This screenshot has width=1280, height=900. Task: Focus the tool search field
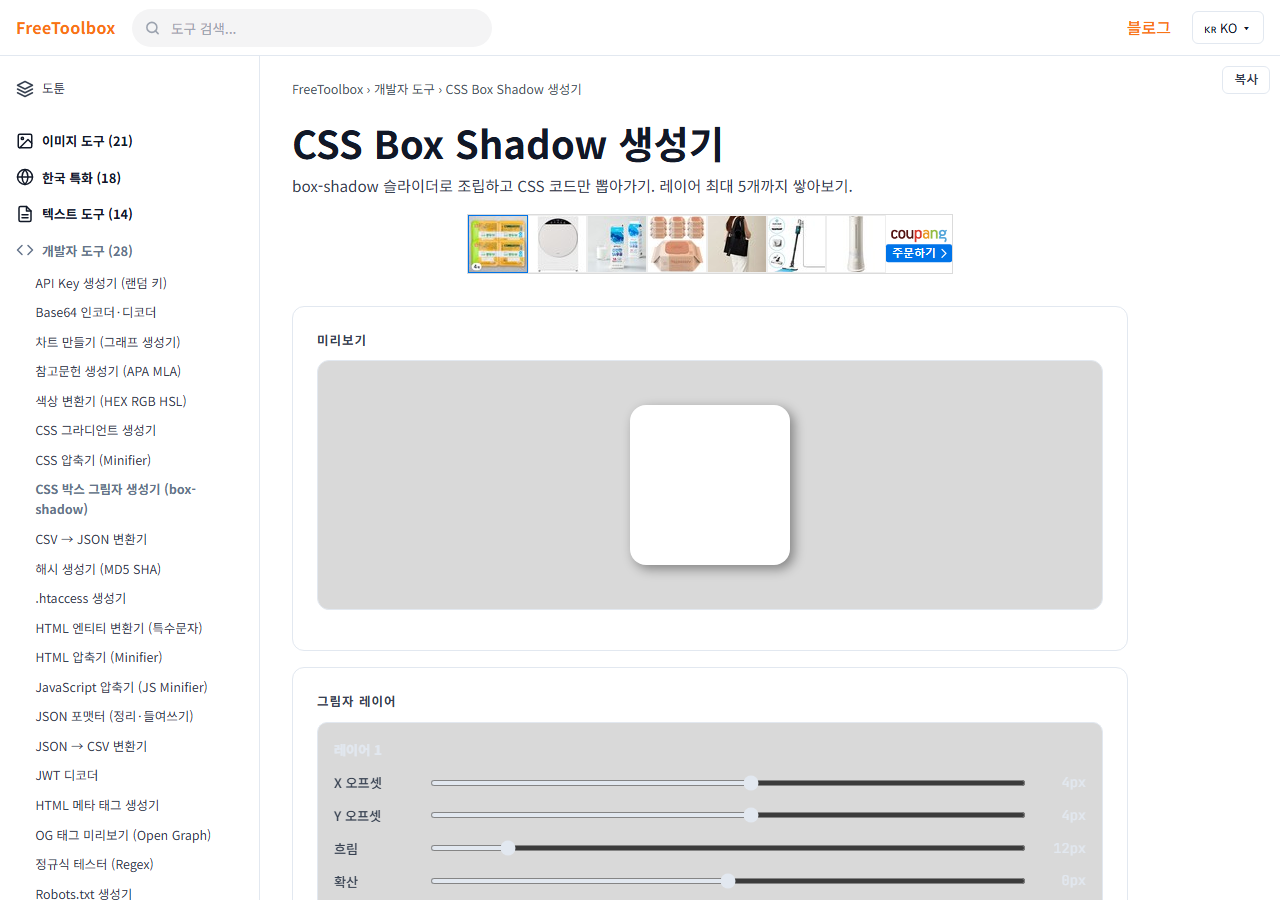[312, 28]
